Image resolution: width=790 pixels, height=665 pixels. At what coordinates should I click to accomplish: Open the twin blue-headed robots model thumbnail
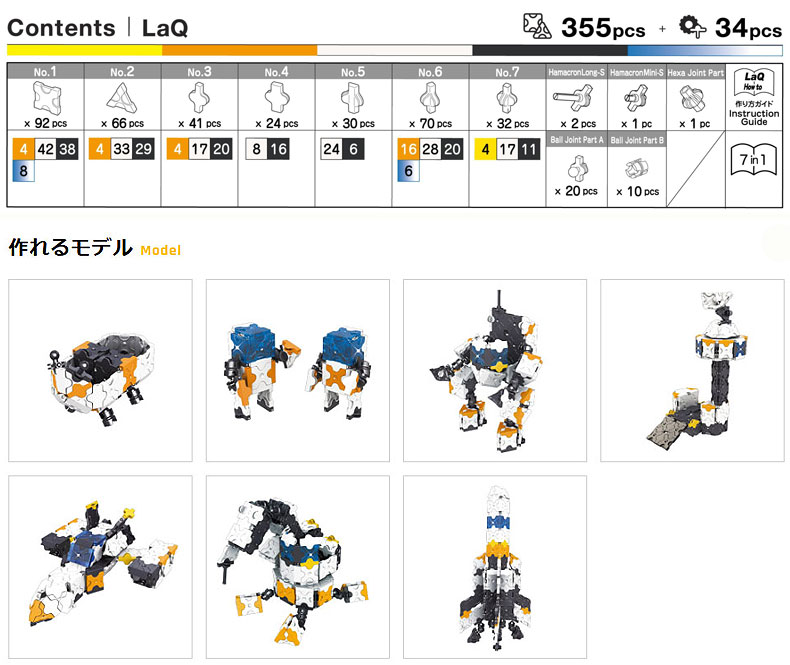[298, 370]
